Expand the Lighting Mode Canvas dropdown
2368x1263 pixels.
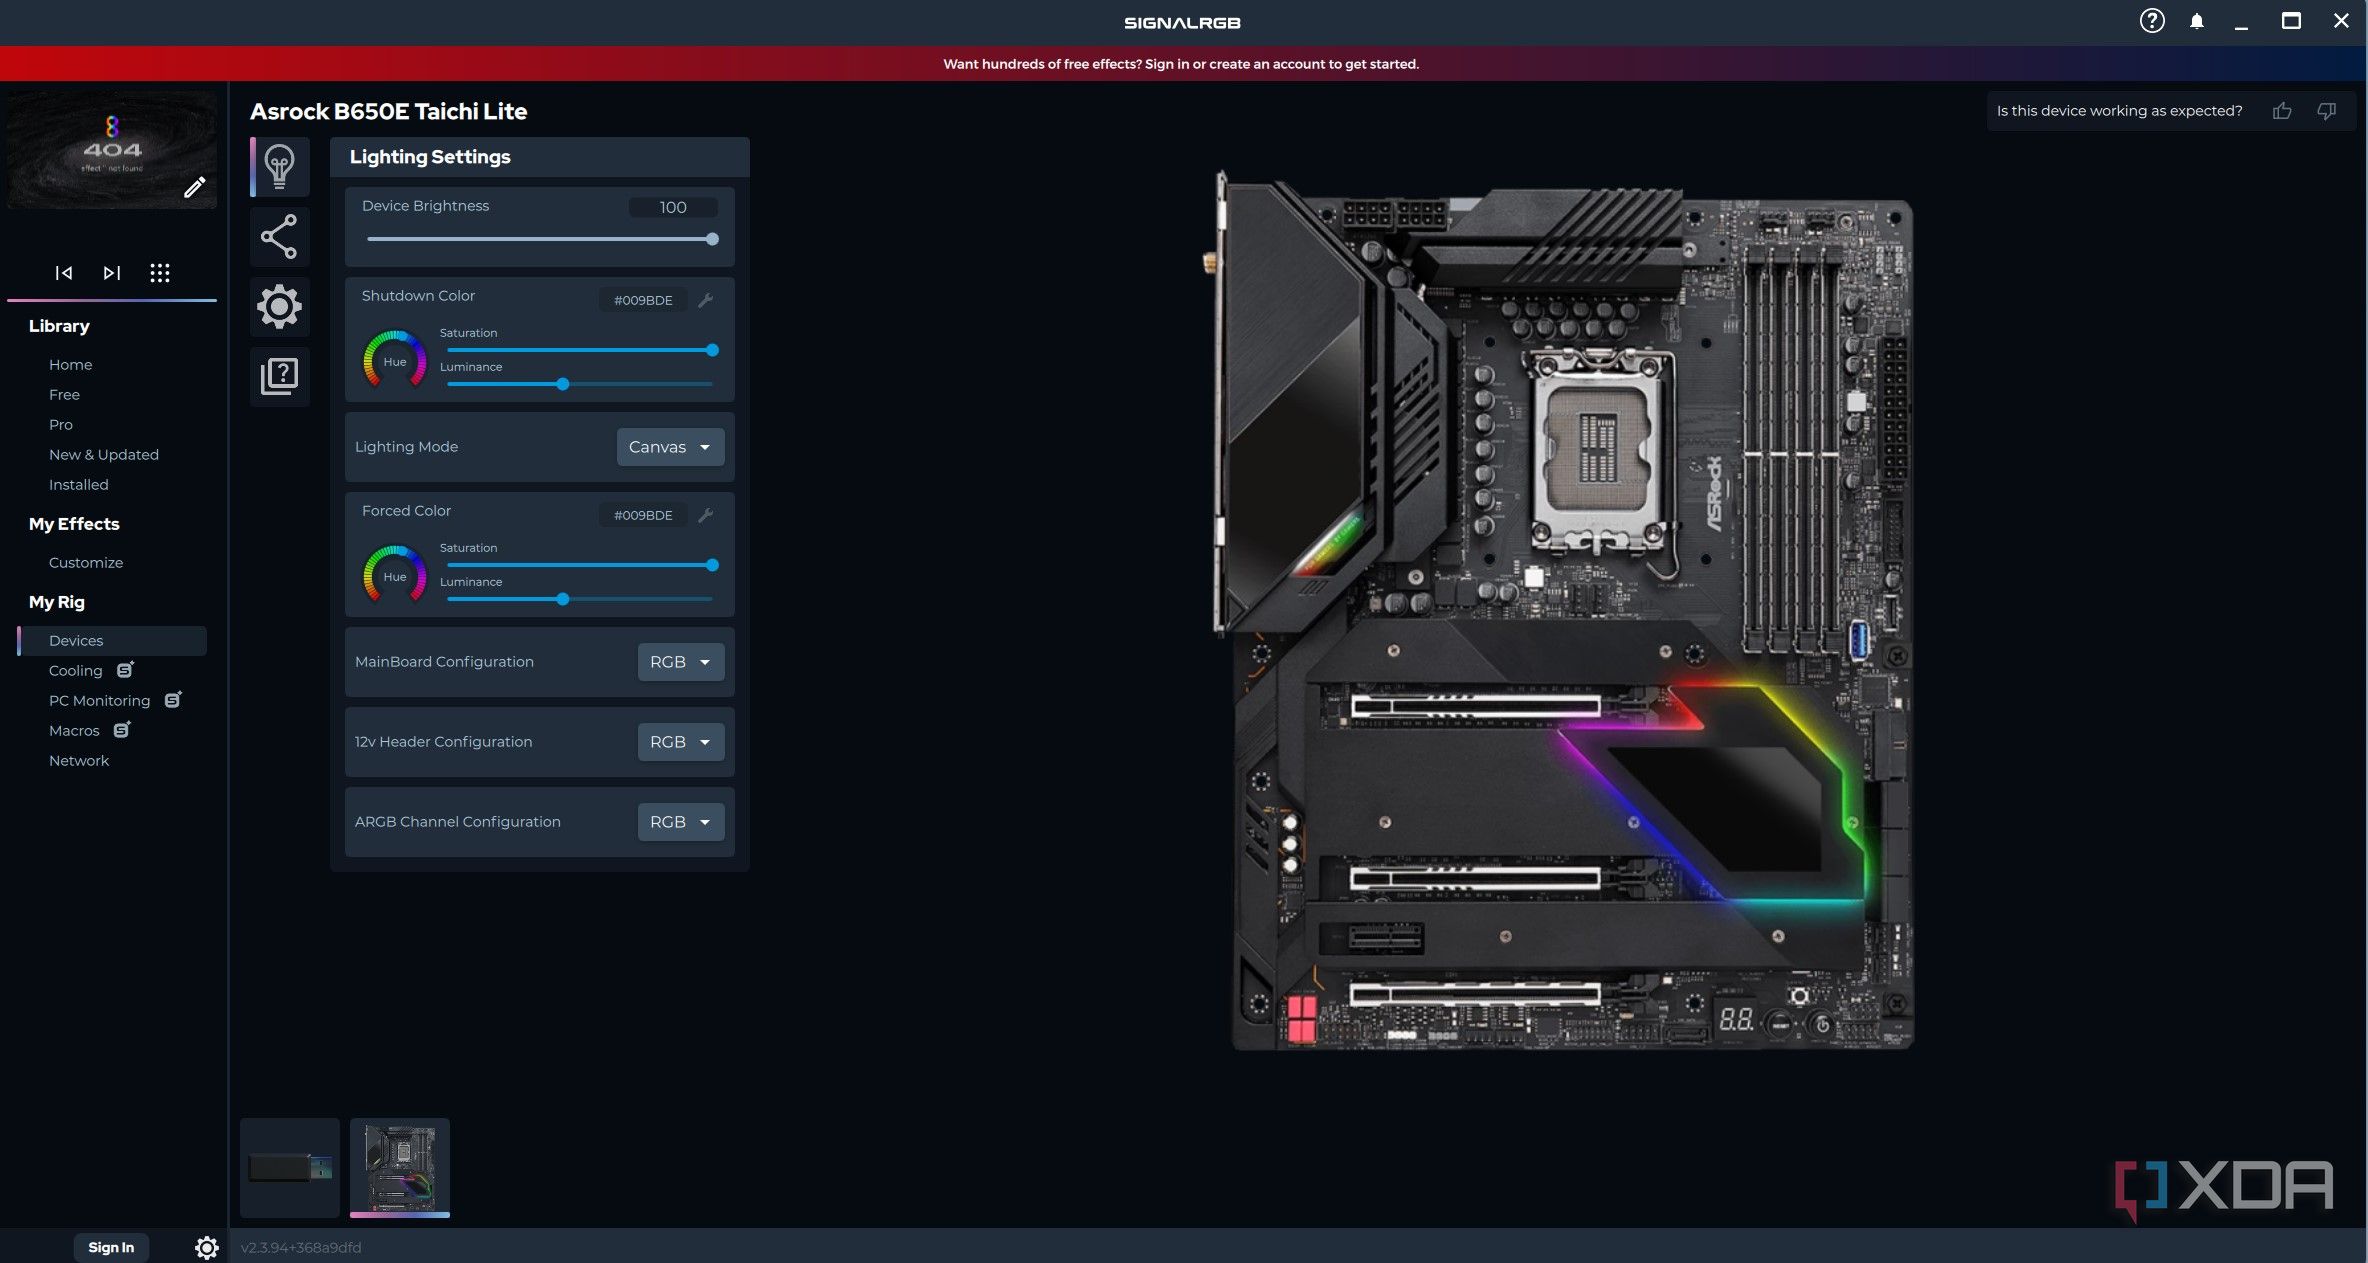point(670,447)
